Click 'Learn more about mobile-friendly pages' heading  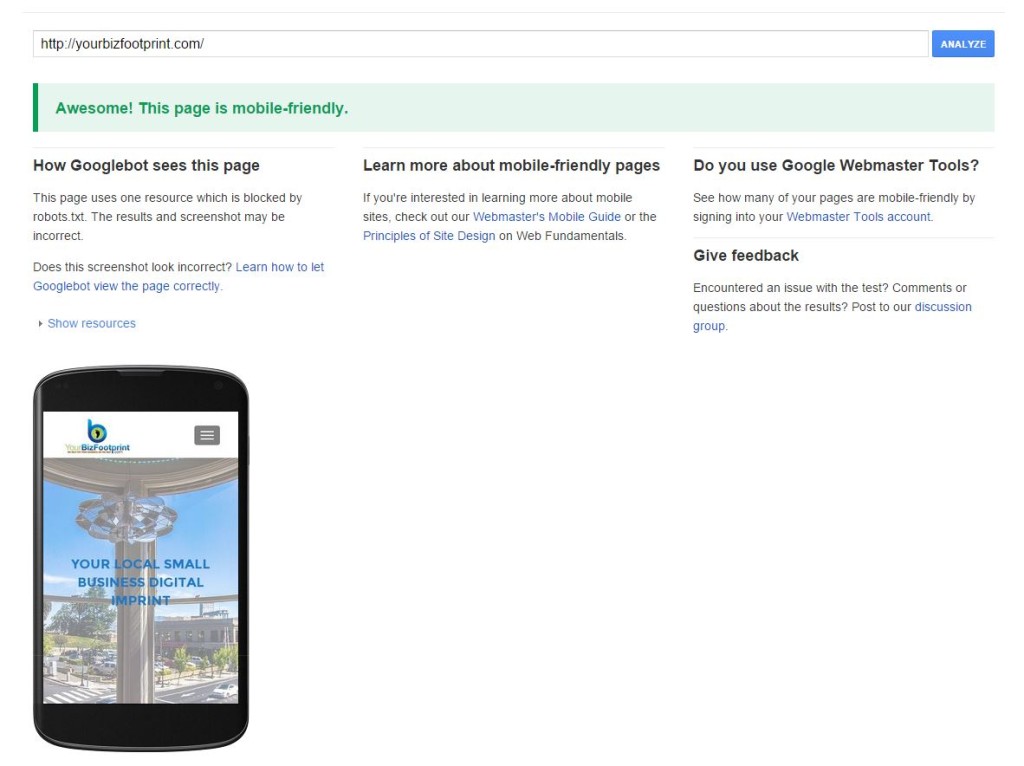click(511, 165)
